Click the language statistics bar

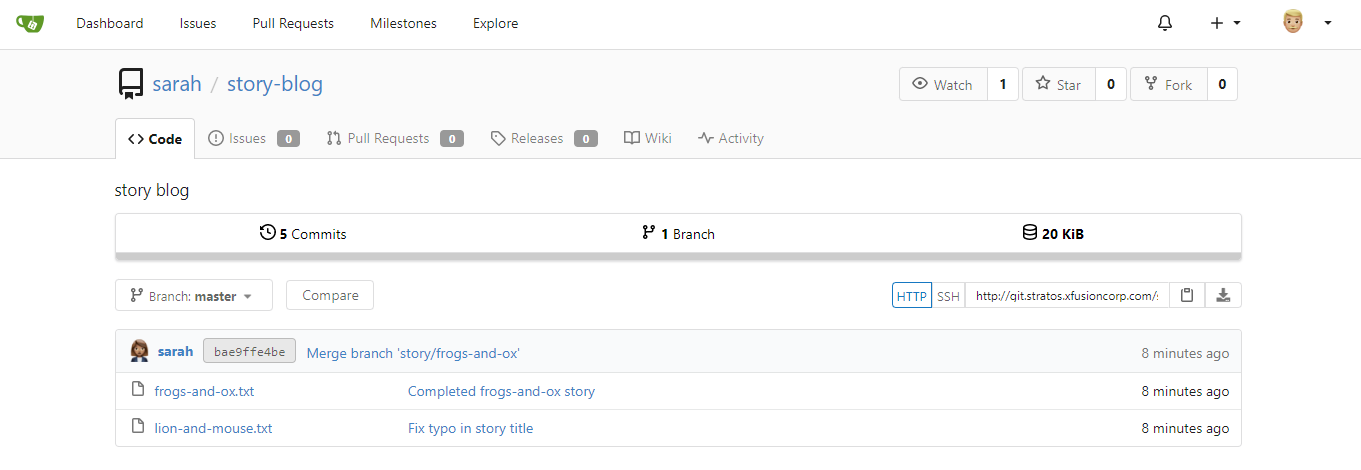(x=678, y=257)
